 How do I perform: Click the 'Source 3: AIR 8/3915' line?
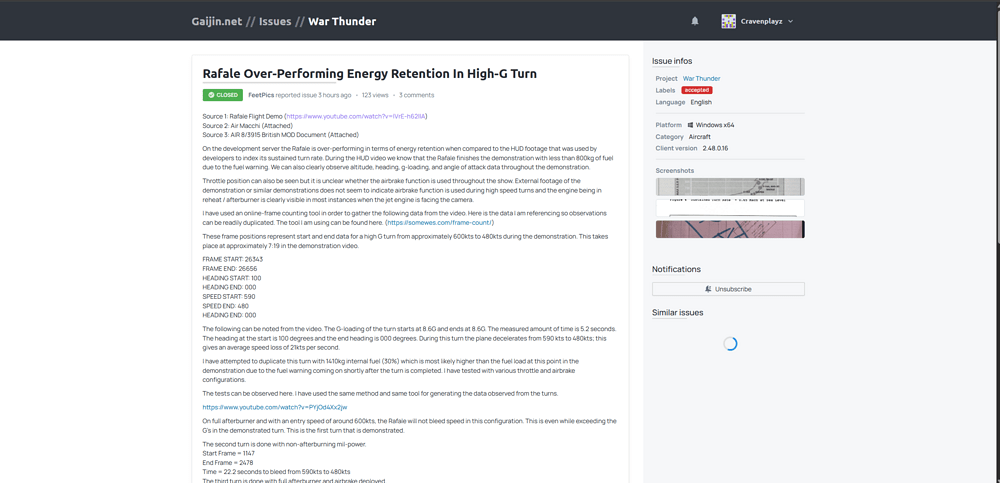coord(281,135)
